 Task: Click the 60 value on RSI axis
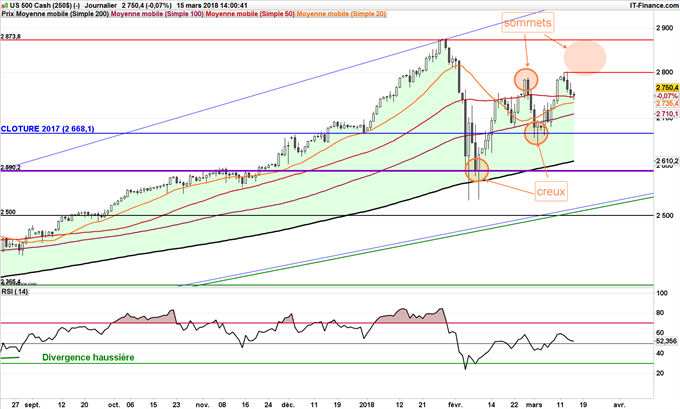(x=660, y=333)
